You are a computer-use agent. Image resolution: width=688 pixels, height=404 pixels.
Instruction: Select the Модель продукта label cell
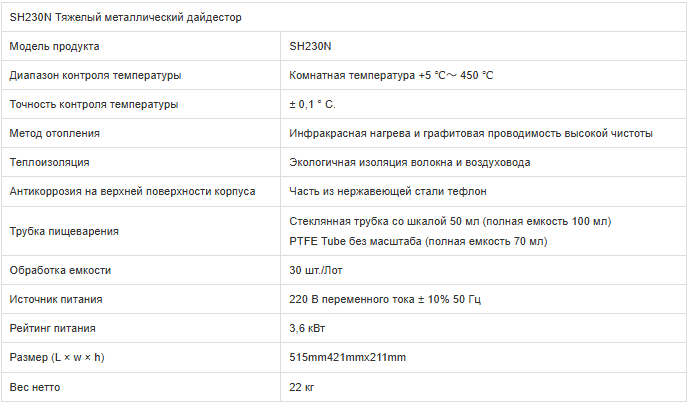coord(54,46)
